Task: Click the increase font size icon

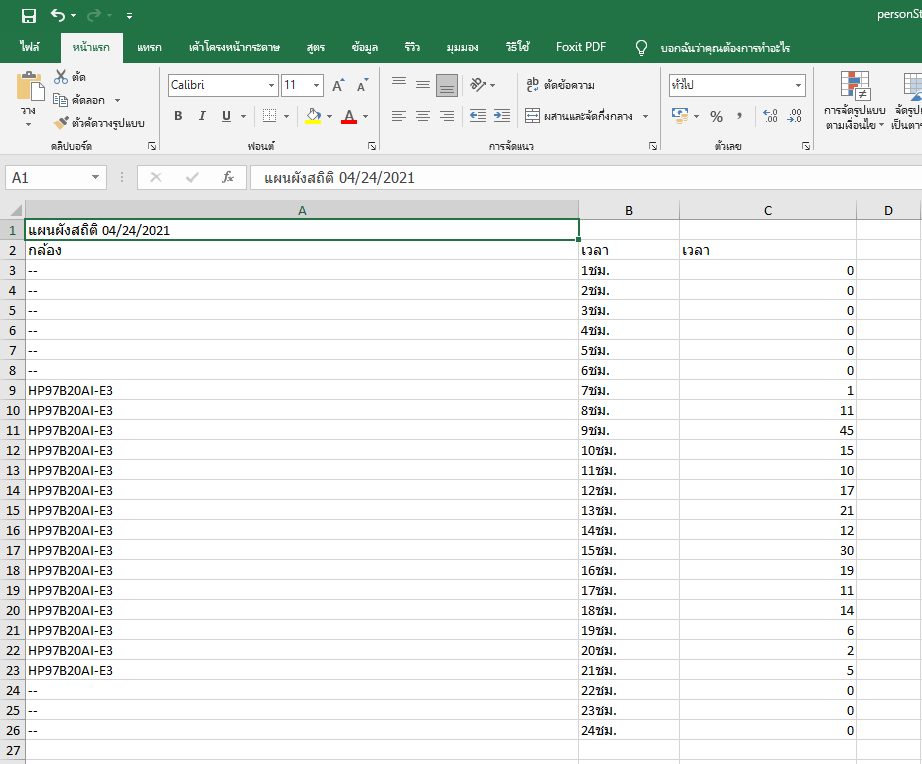Action: coord(338,86)
